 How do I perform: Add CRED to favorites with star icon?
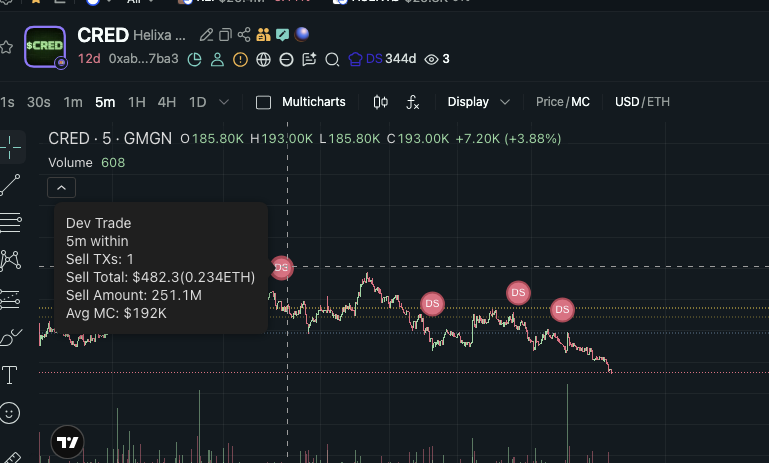6,48
